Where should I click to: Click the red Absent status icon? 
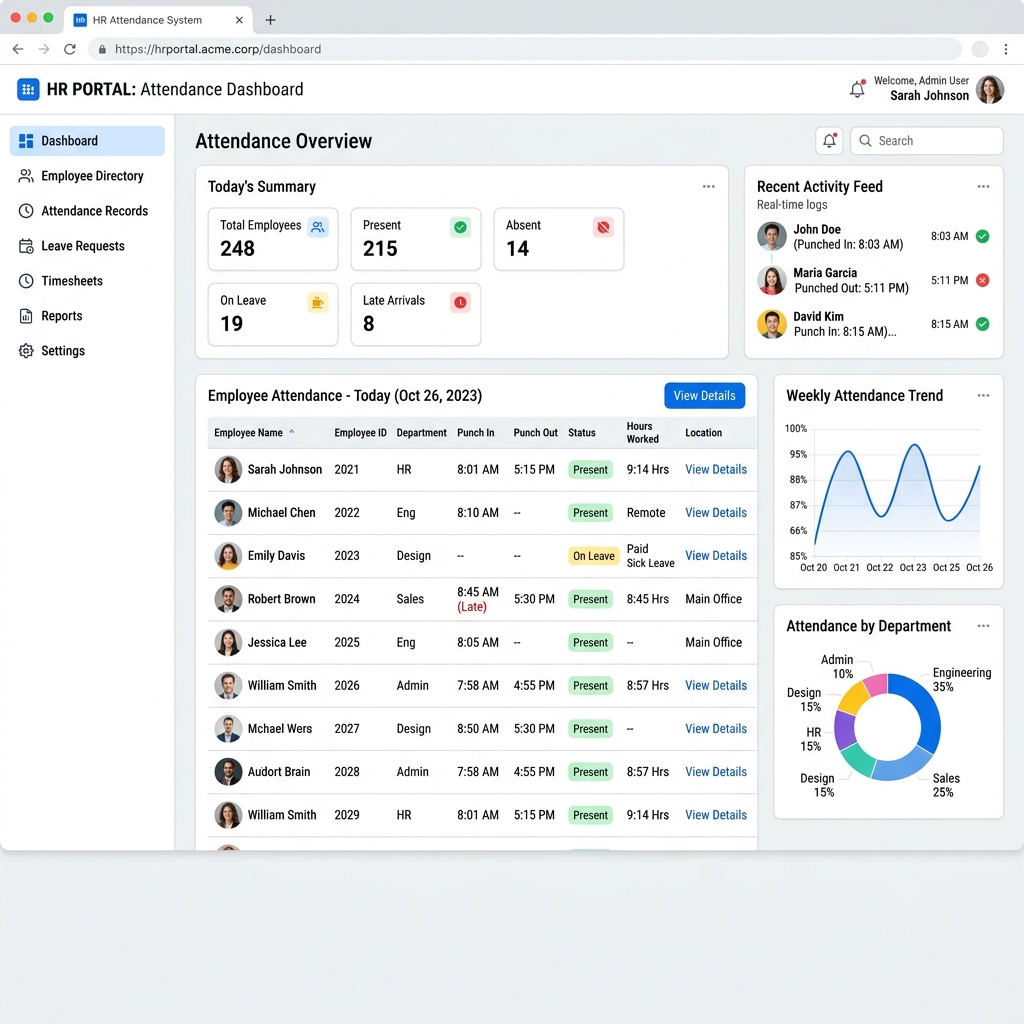pos(603,227)
